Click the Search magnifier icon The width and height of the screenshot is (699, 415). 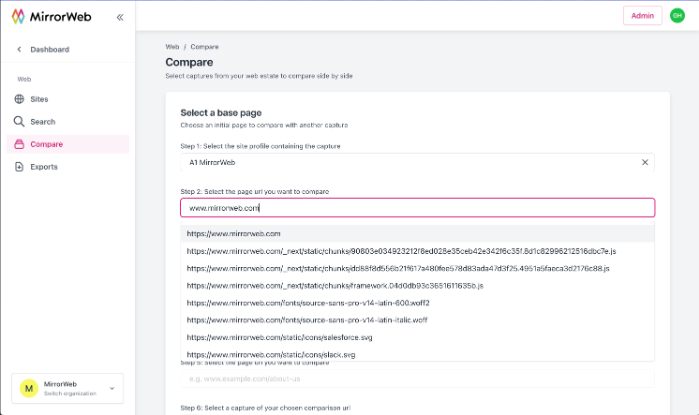point(19,122)
